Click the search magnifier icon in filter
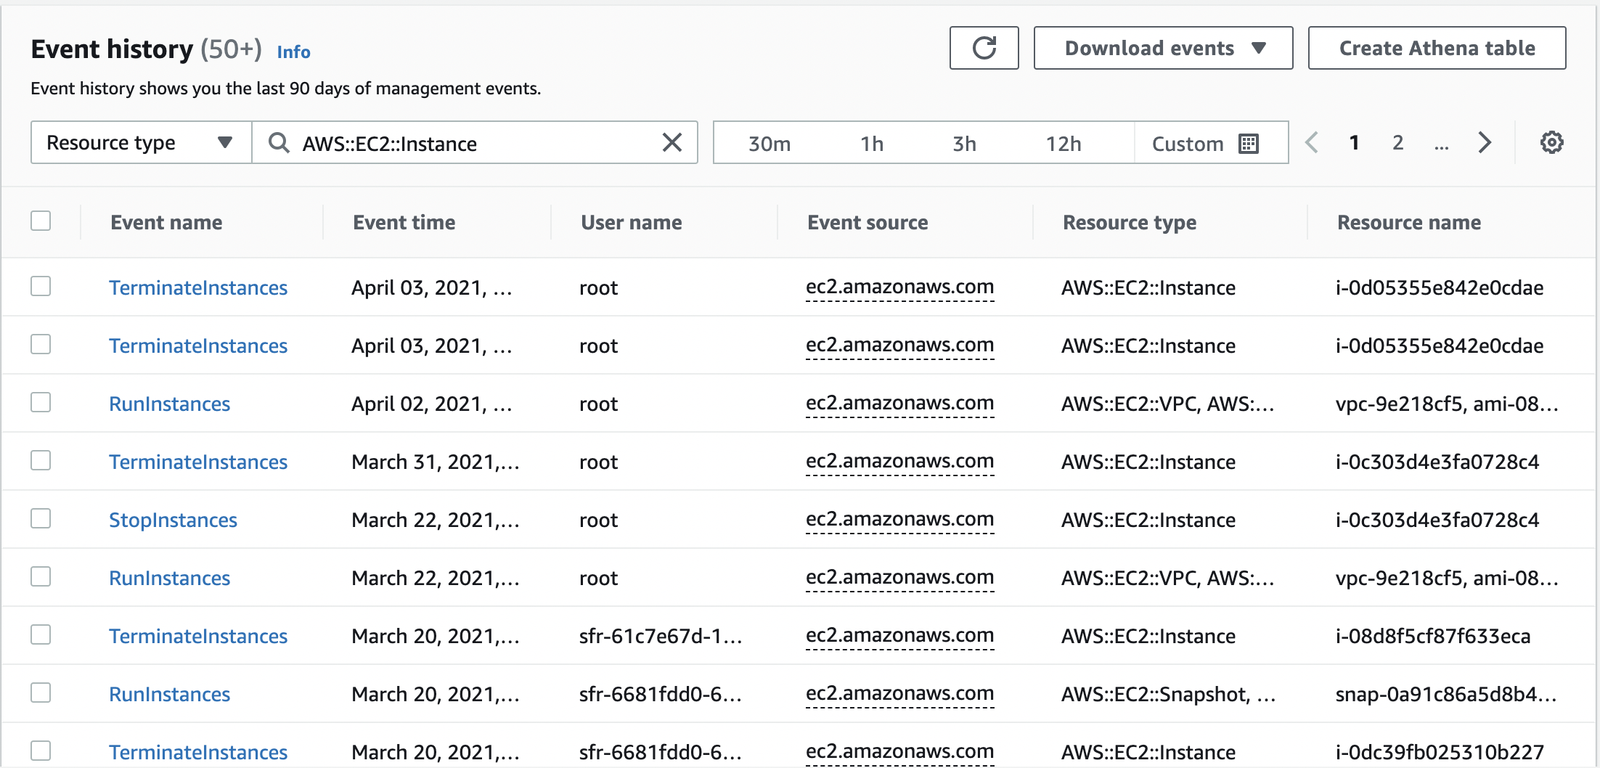This screenshot has width=1600, height=768. (x=279, y=143)
